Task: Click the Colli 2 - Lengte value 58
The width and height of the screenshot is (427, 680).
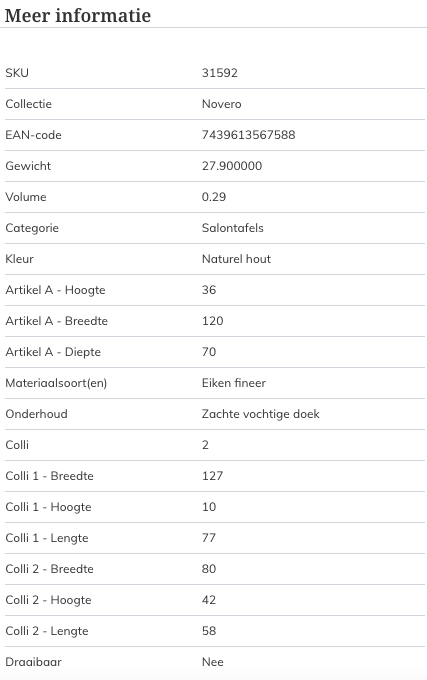Action: click(x=209, y=631)
